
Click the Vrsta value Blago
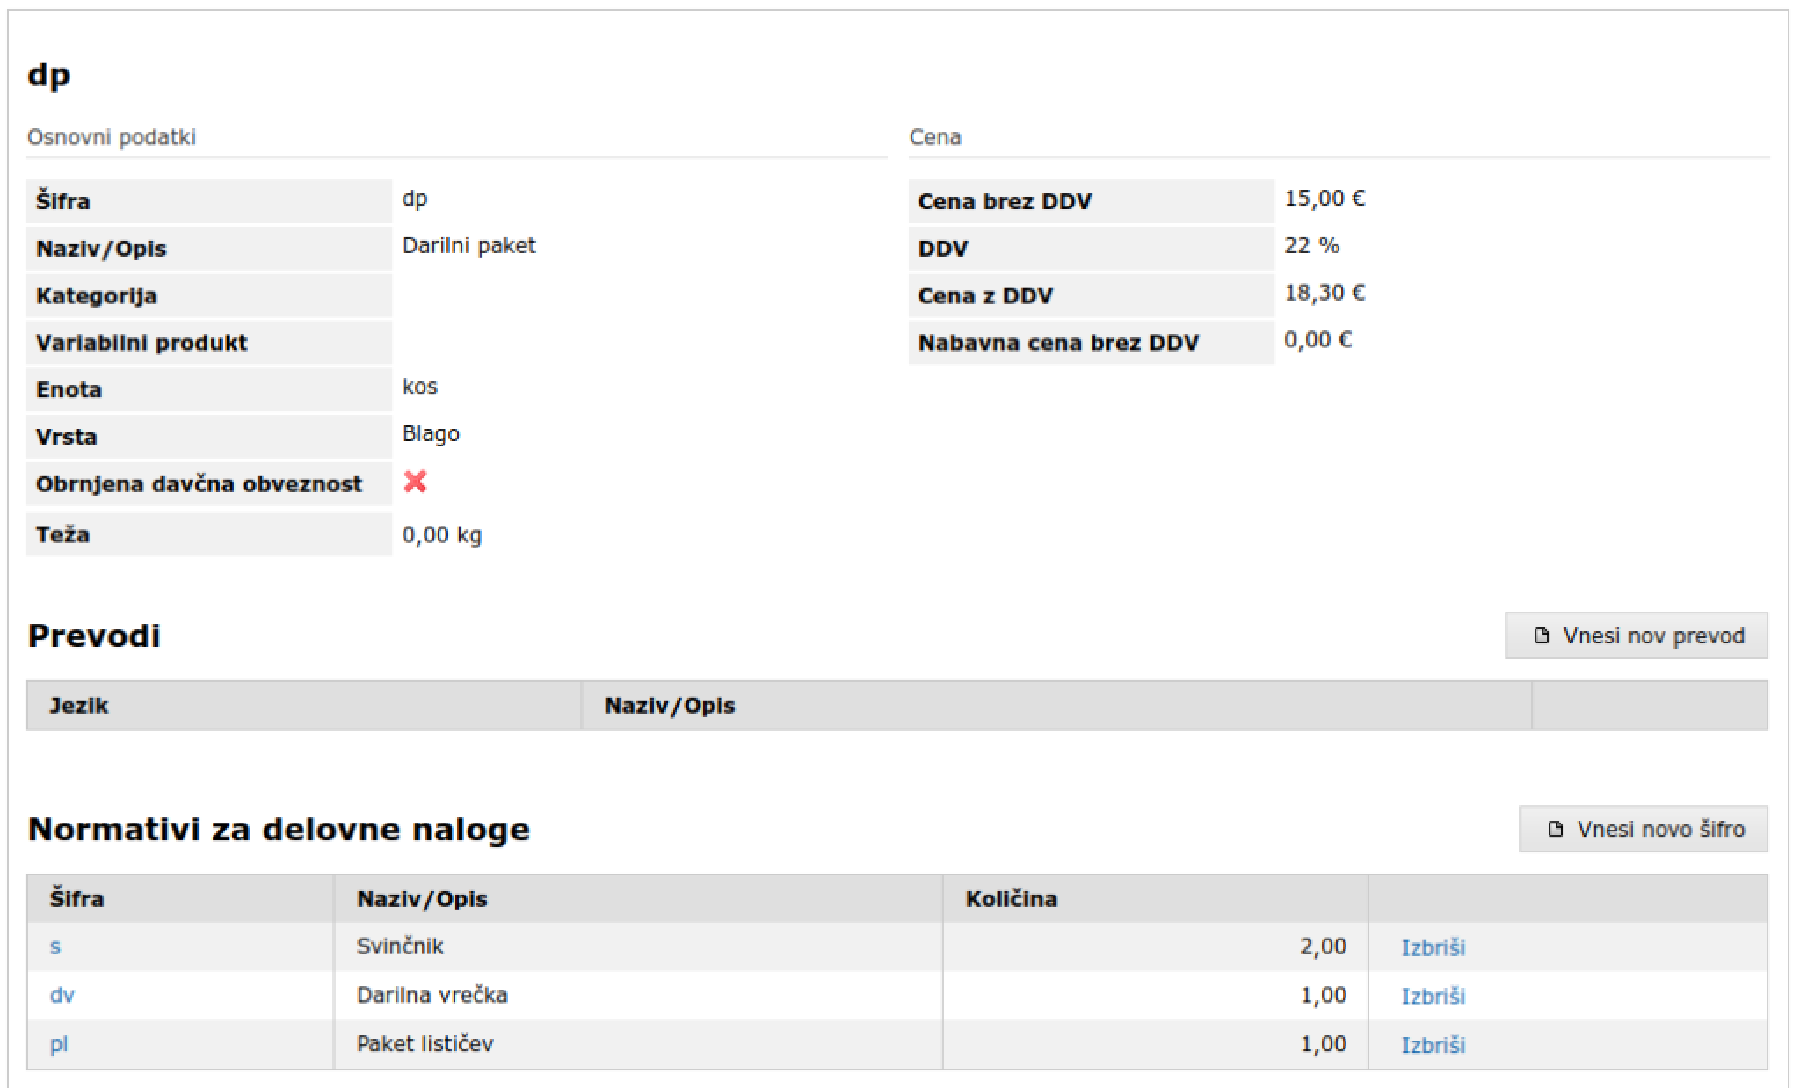[x=430, y=434]
